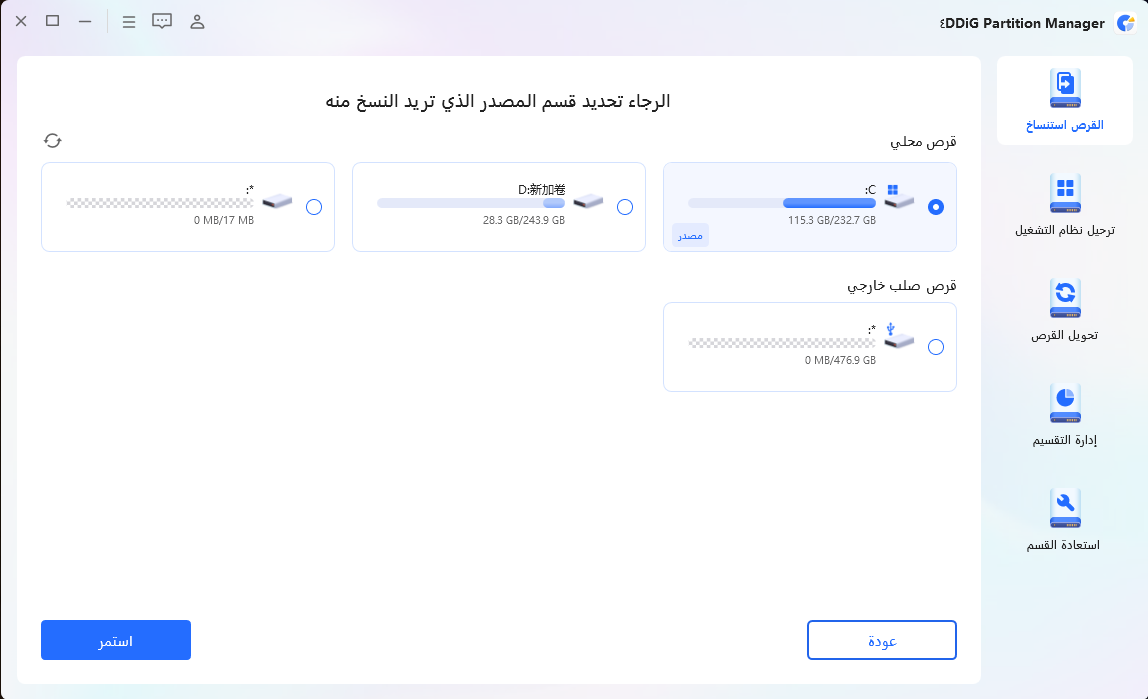Viewport: 1148px width, 699px height.
Task: Select the C: drive radio button
Action: click(x=936, y=207)
